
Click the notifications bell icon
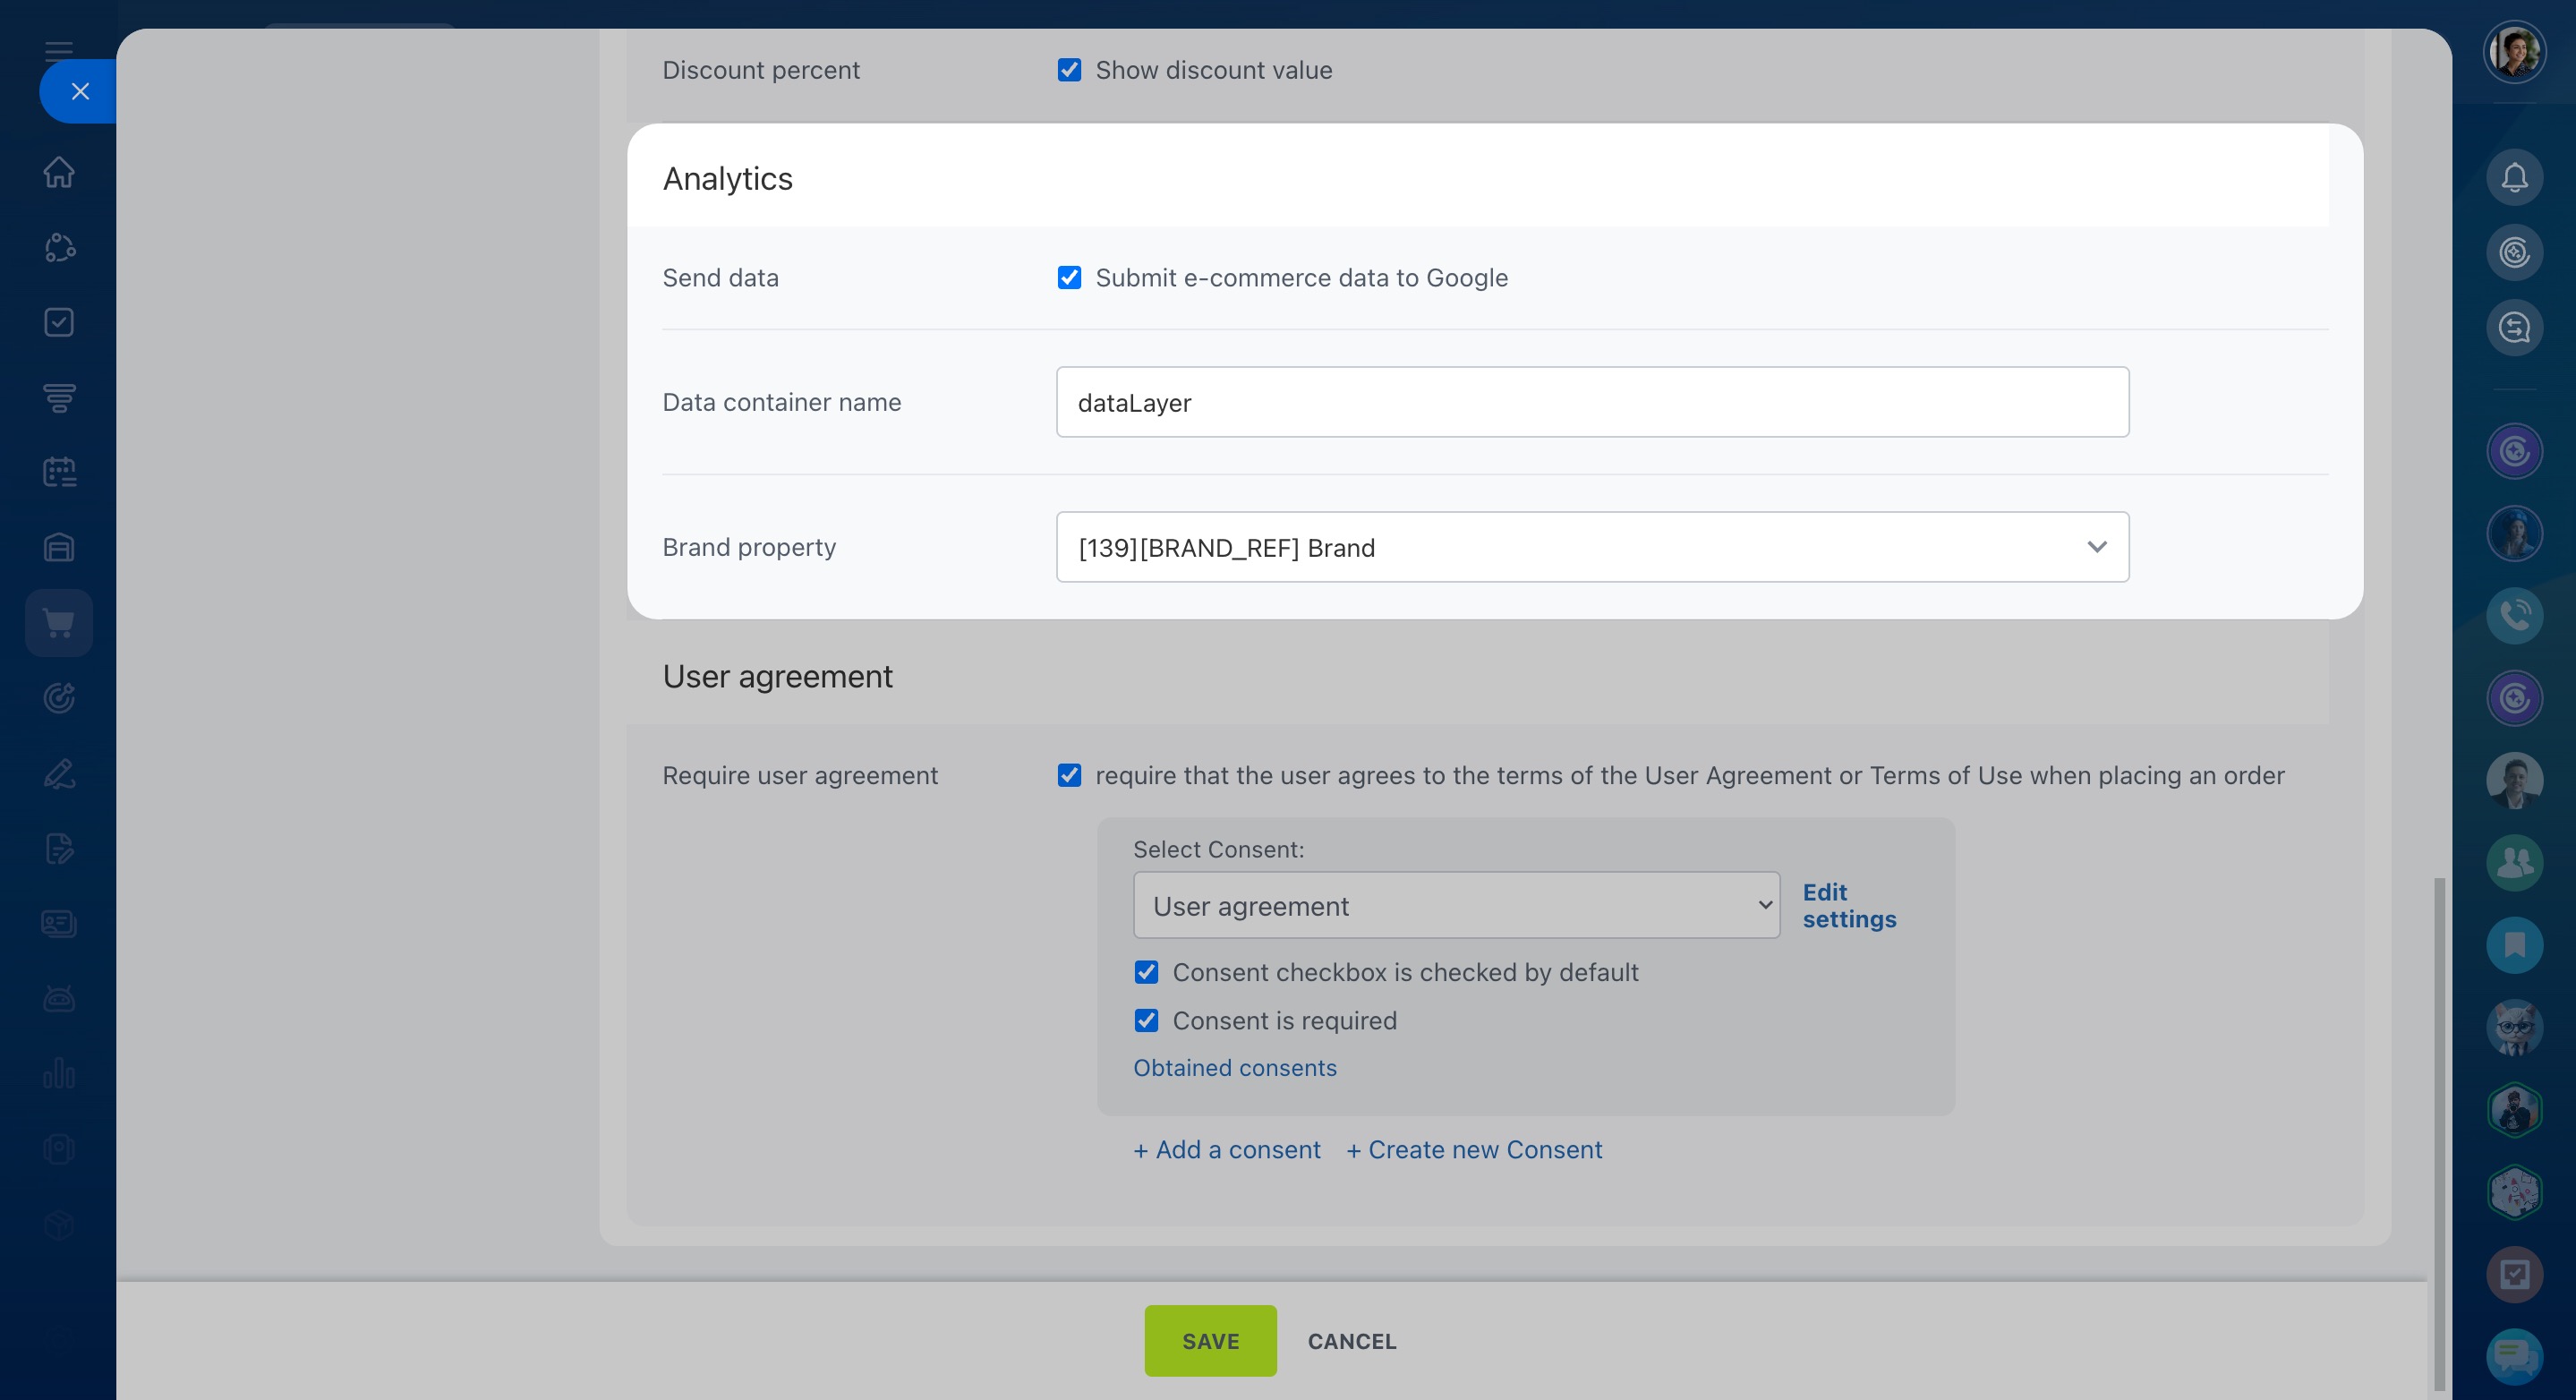(x=2514, y=178)
